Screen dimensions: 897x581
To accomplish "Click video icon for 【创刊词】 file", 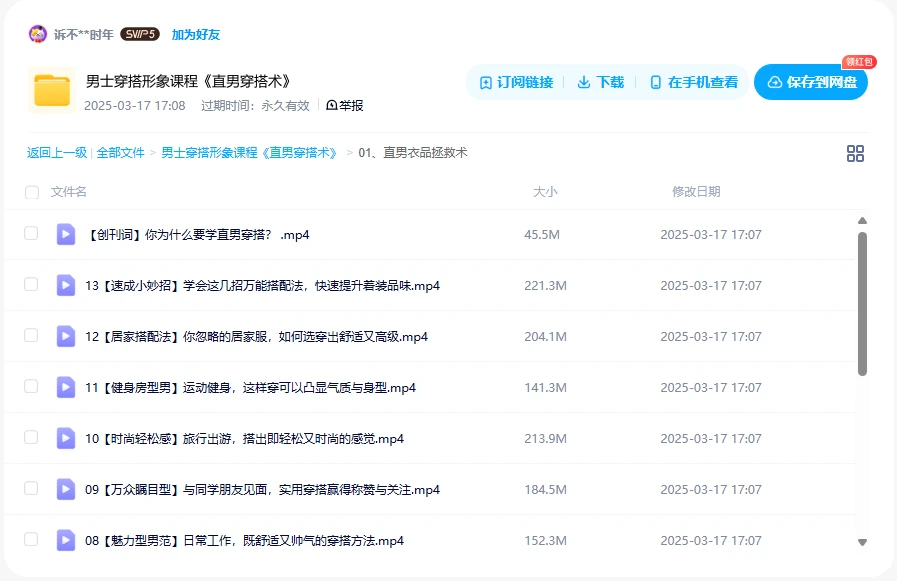I will 66,234.
